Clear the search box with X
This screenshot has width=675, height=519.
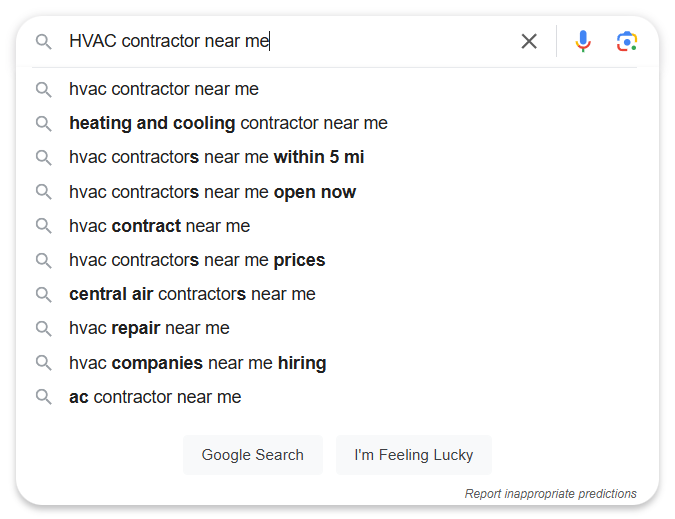(529, 41)
